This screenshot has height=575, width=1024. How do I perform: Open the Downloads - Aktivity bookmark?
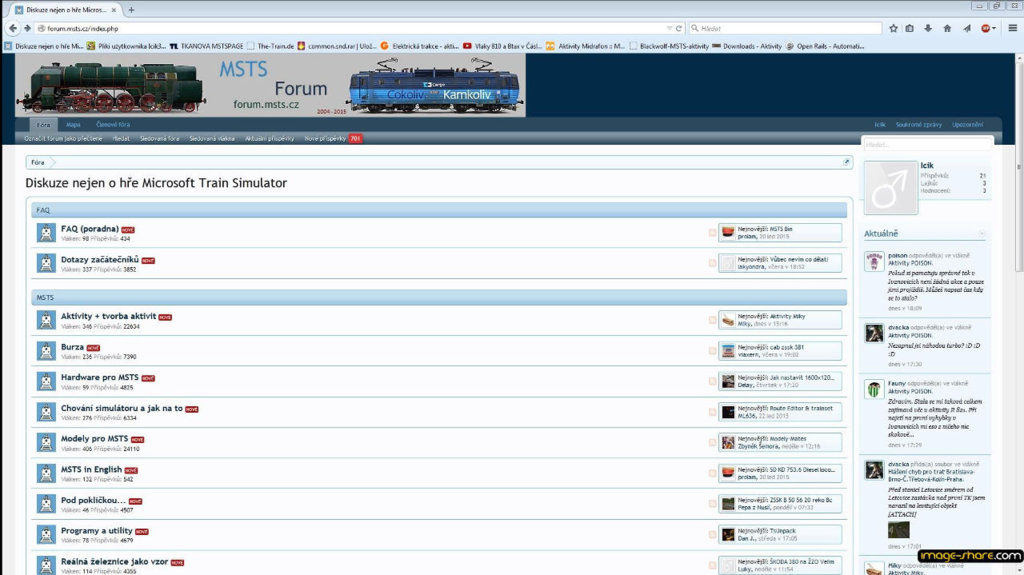pos(746,46)
